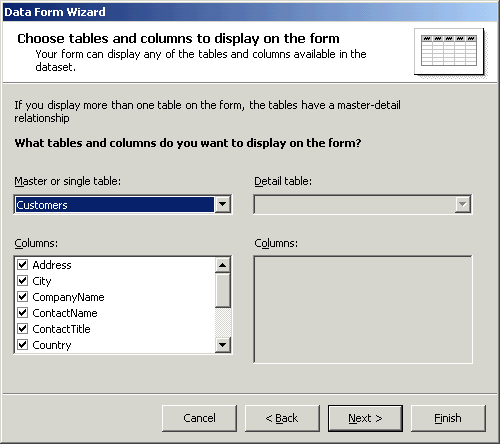
Task: Click the columns list scroll down arrow
Action: tap(222, 344)
